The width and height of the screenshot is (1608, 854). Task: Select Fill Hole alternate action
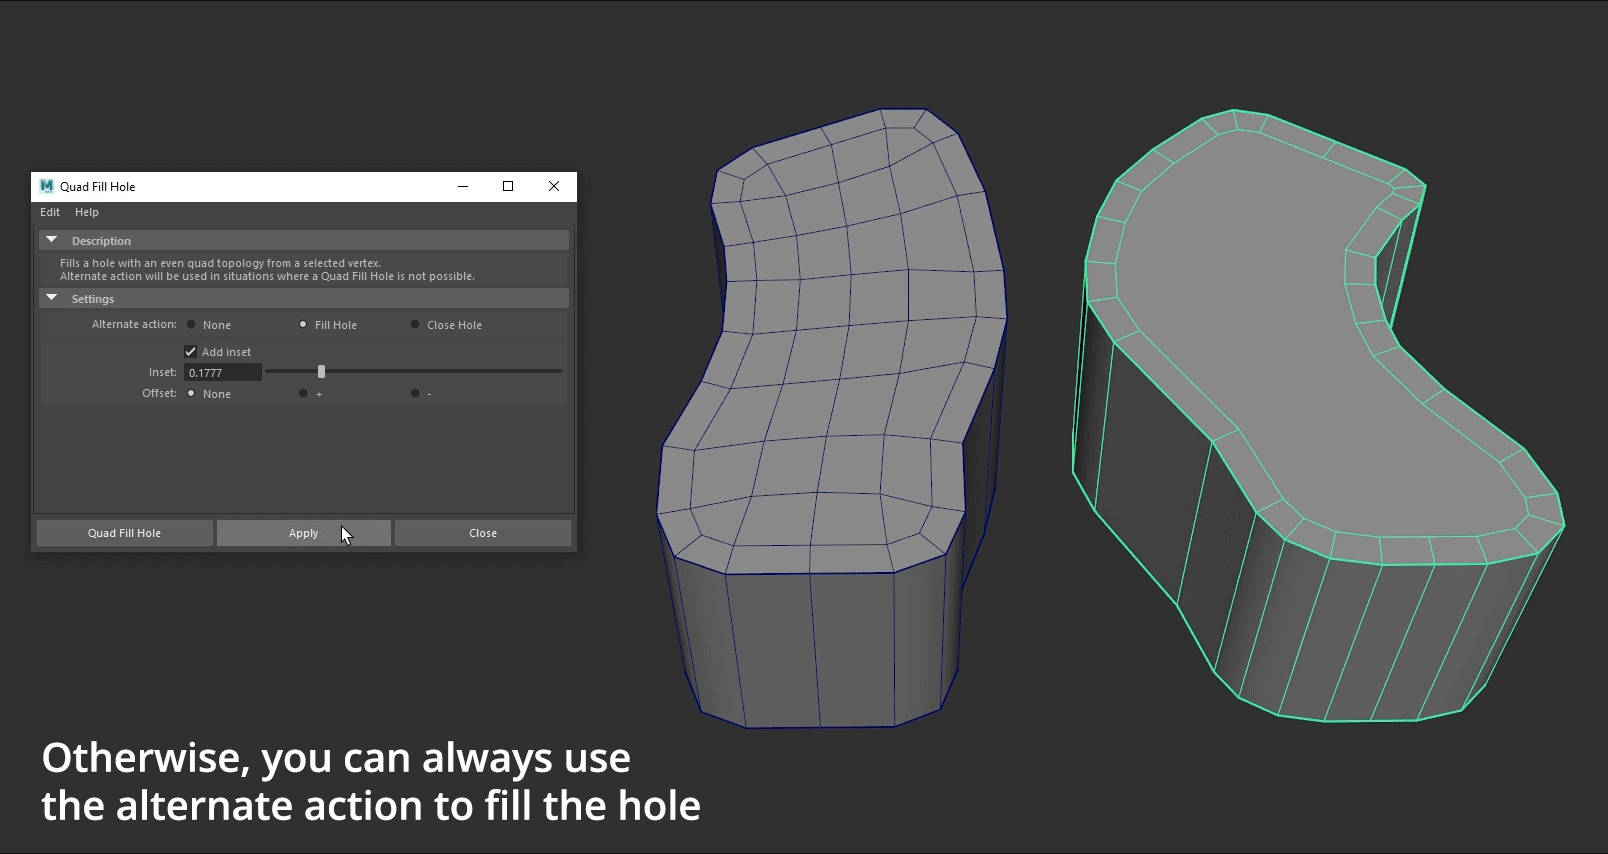[303, 324]
